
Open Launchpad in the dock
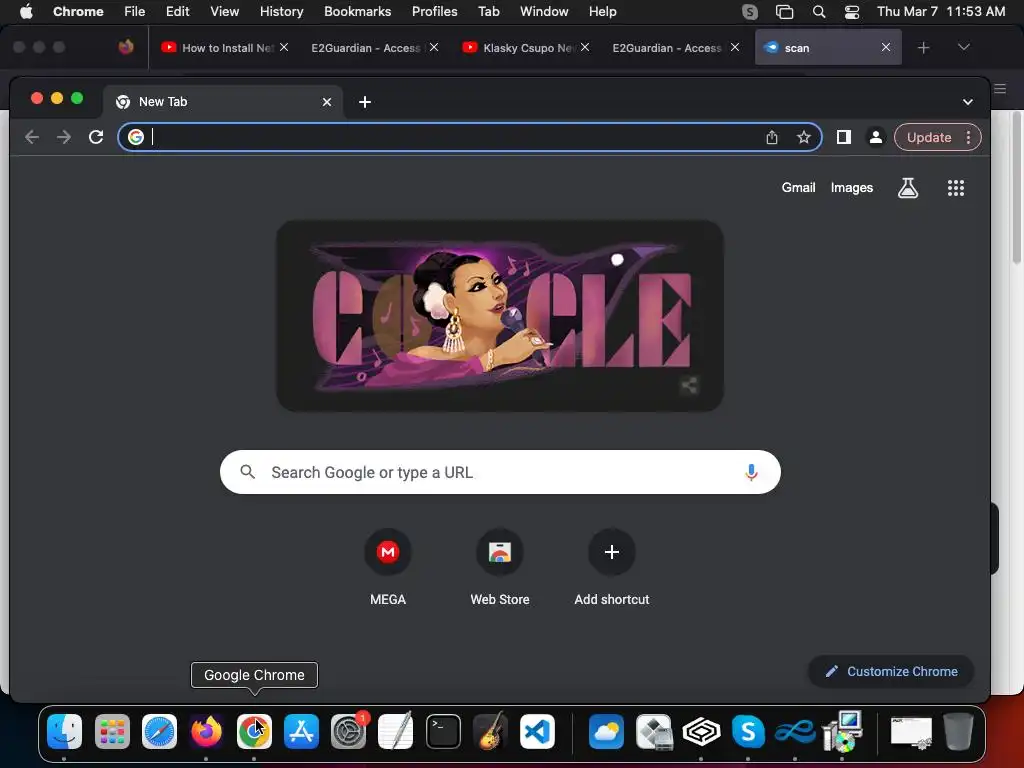click(112, 731)
